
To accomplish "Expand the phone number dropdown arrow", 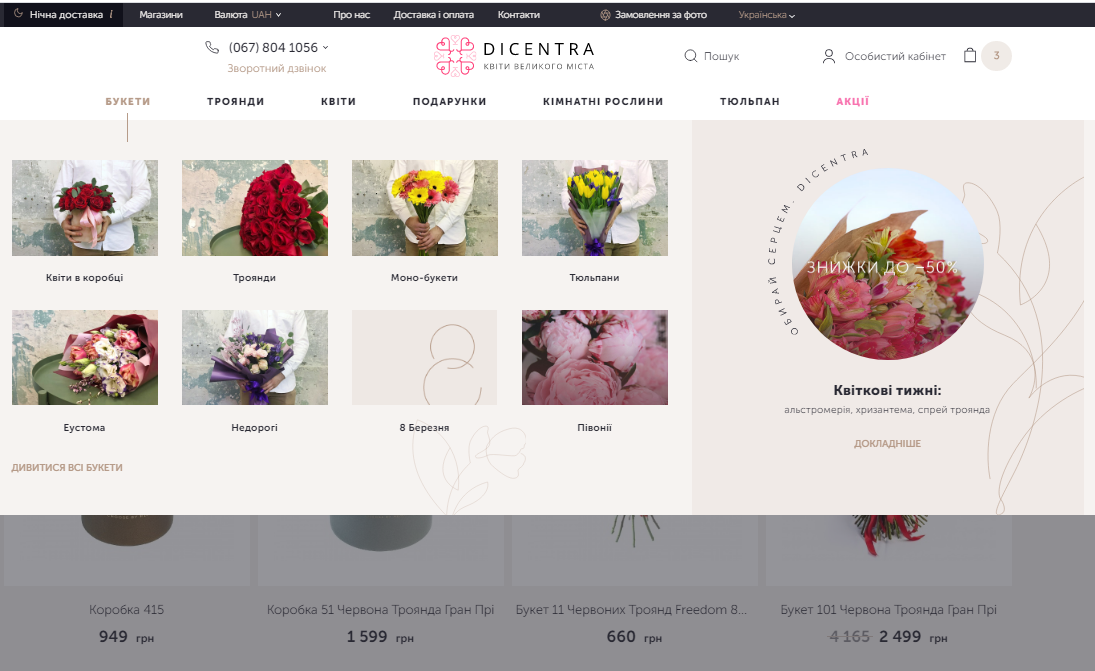I will pyautogui.click(x=325, y=47).
